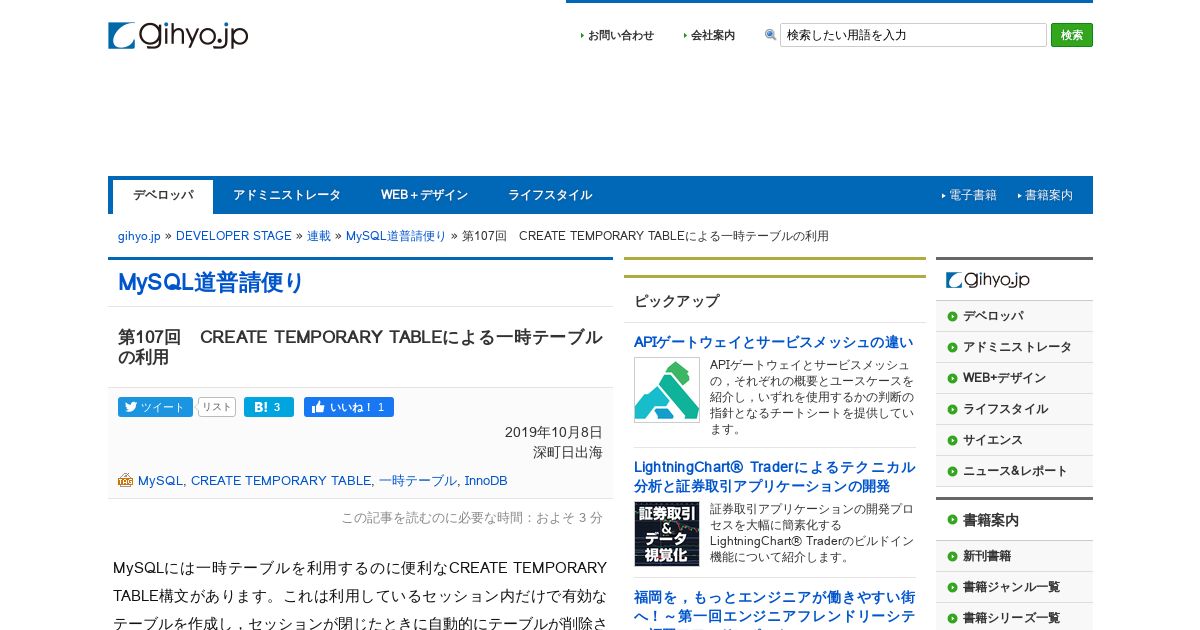
Task: Open 書籍案内 in navigation bar
Action: tap(1049, 195)
